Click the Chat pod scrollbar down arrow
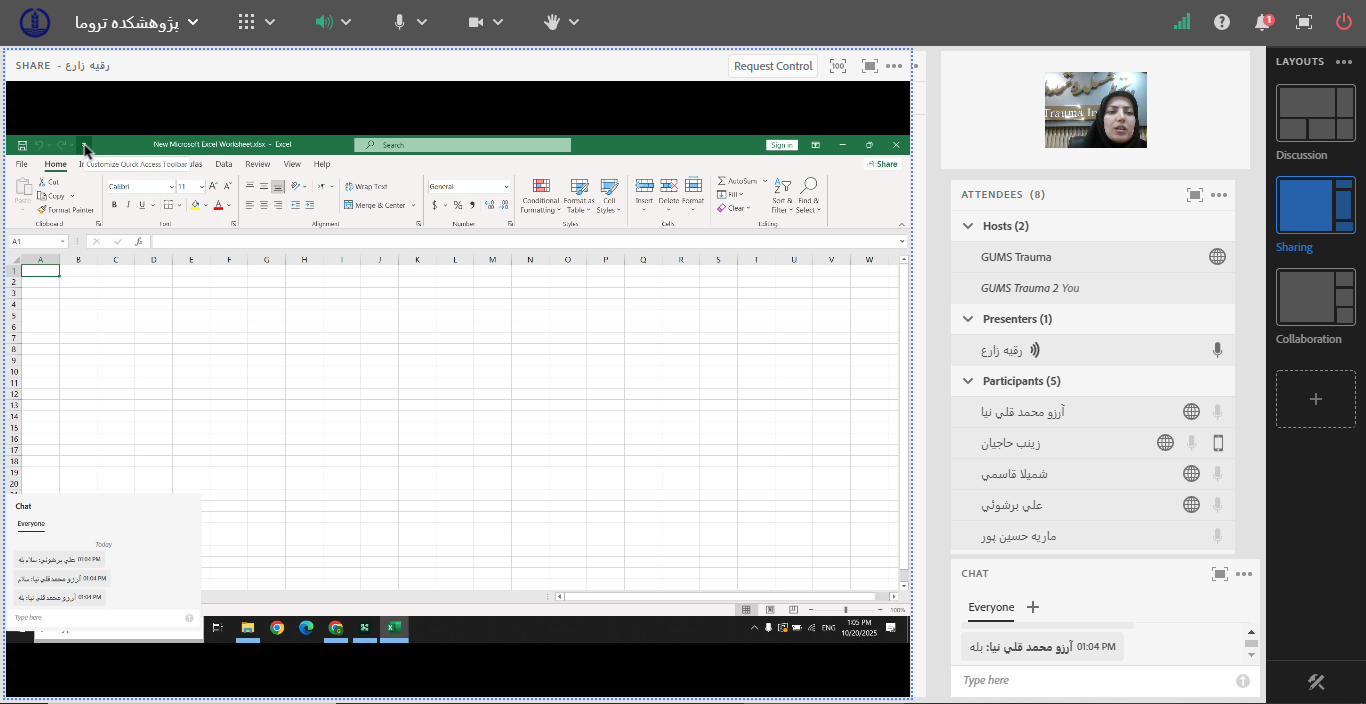 coord(1251,655)
